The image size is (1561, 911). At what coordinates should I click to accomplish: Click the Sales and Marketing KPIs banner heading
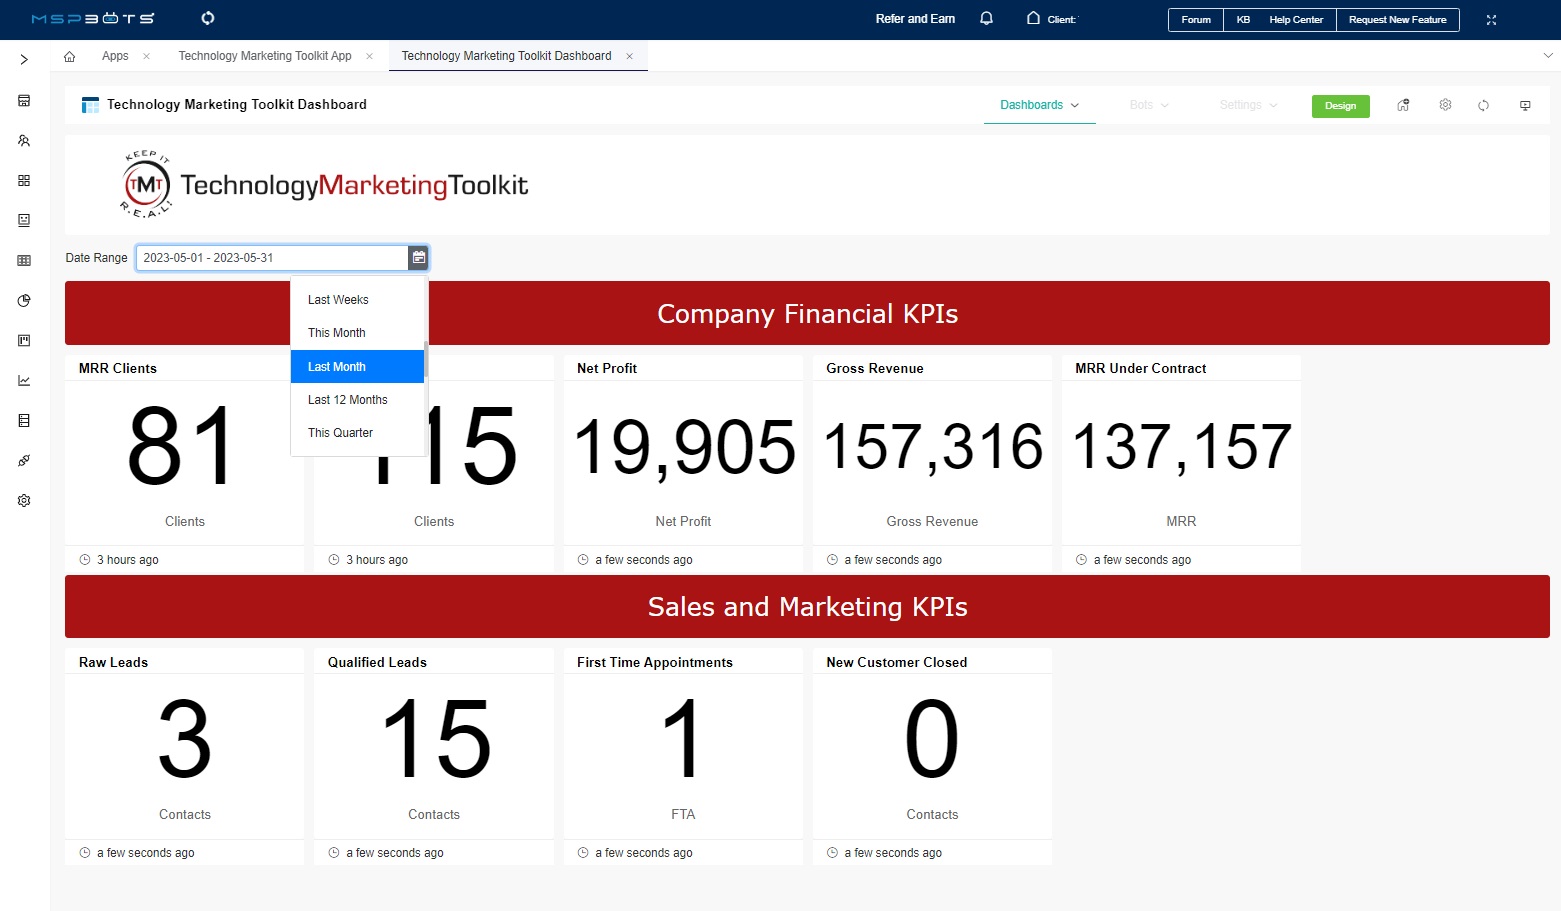808,607
